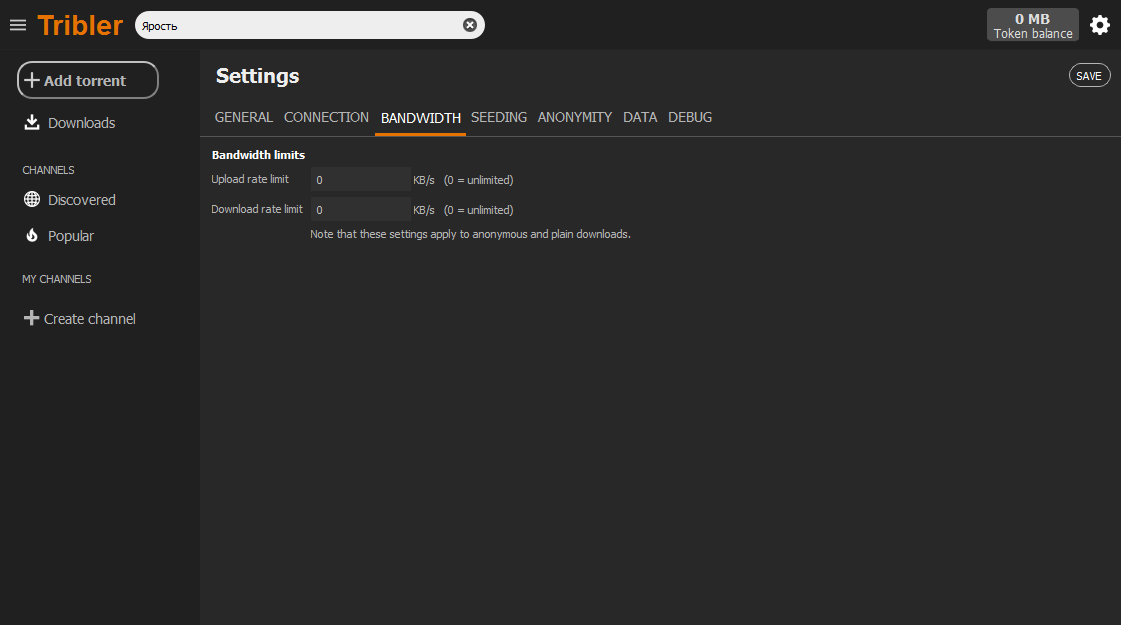Screen dimensions: 1121x625
Task: Save the settings
Action: [1089, 76]
